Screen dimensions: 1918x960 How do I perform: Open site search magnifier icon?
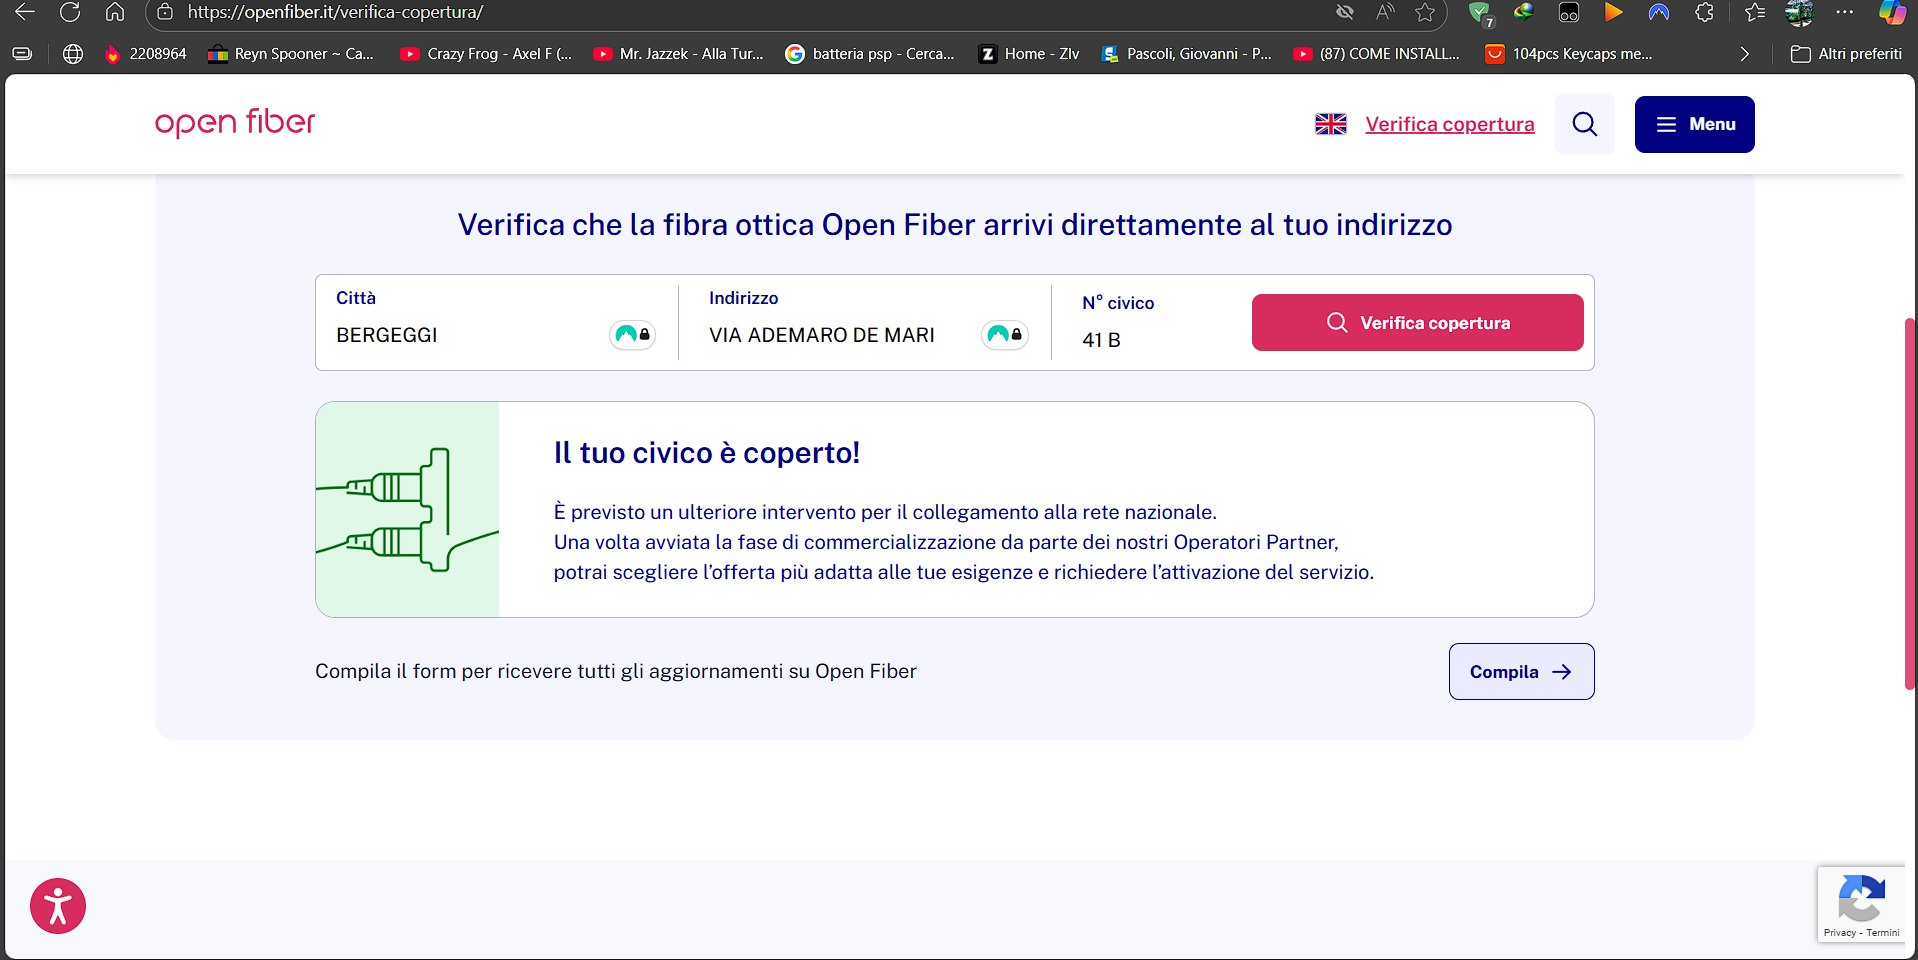coord(1584,124)
